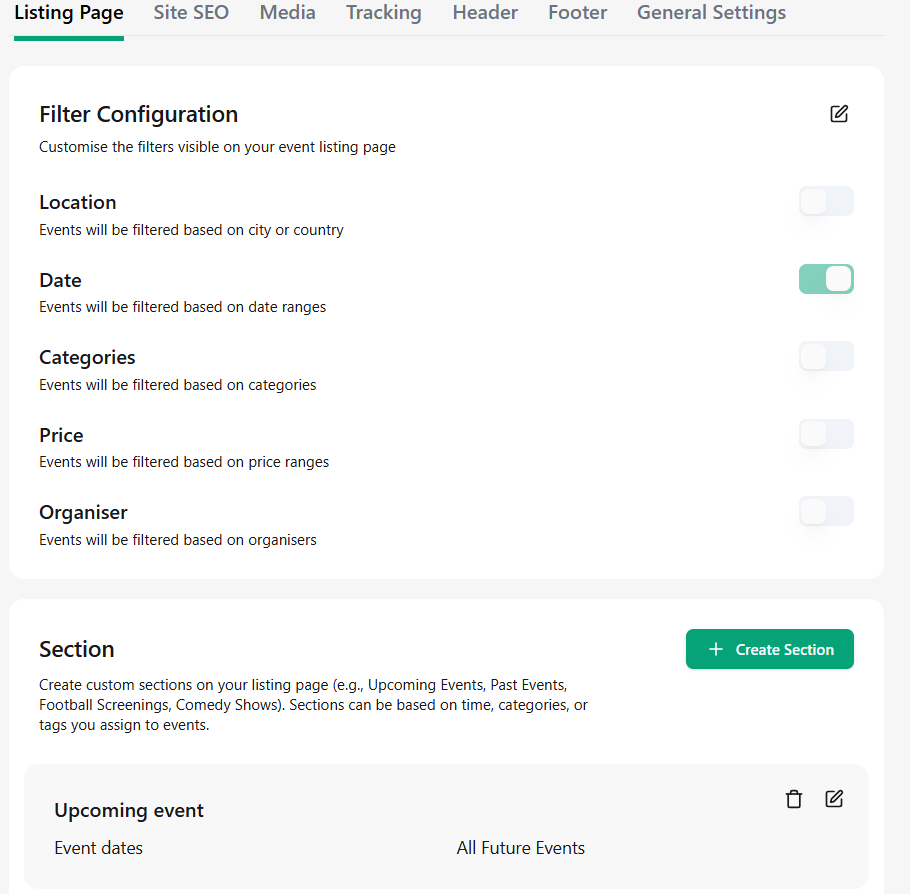
Task: Click the All Future Events value
Action: (x=521, y=848)
